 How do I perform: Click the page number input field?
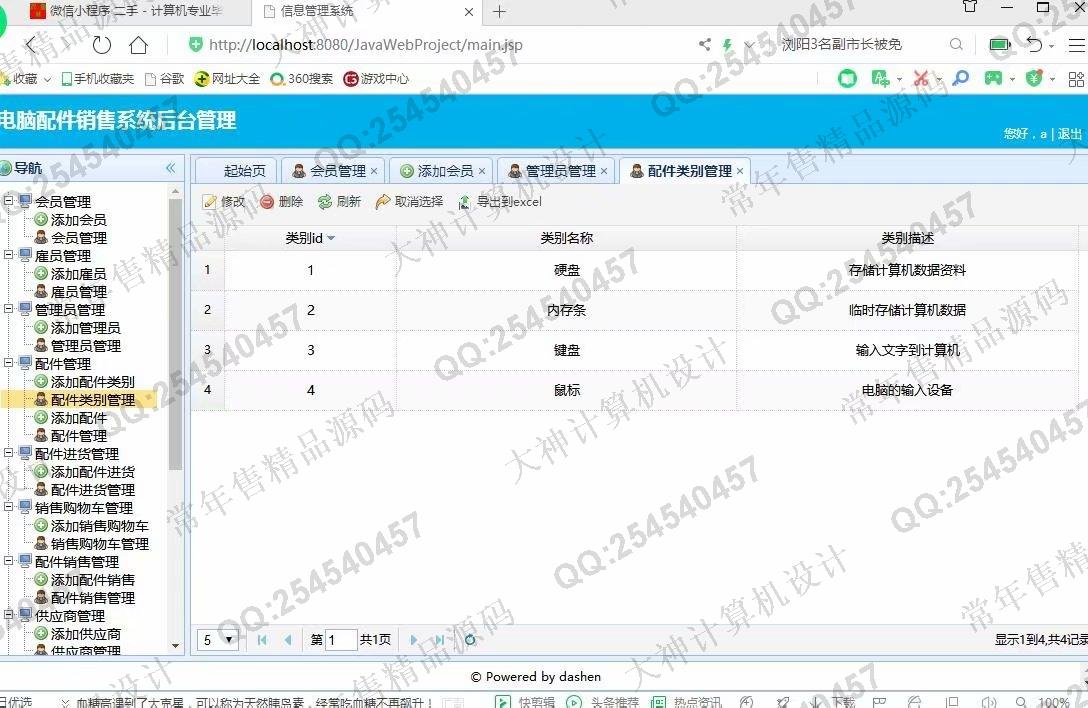341,640
